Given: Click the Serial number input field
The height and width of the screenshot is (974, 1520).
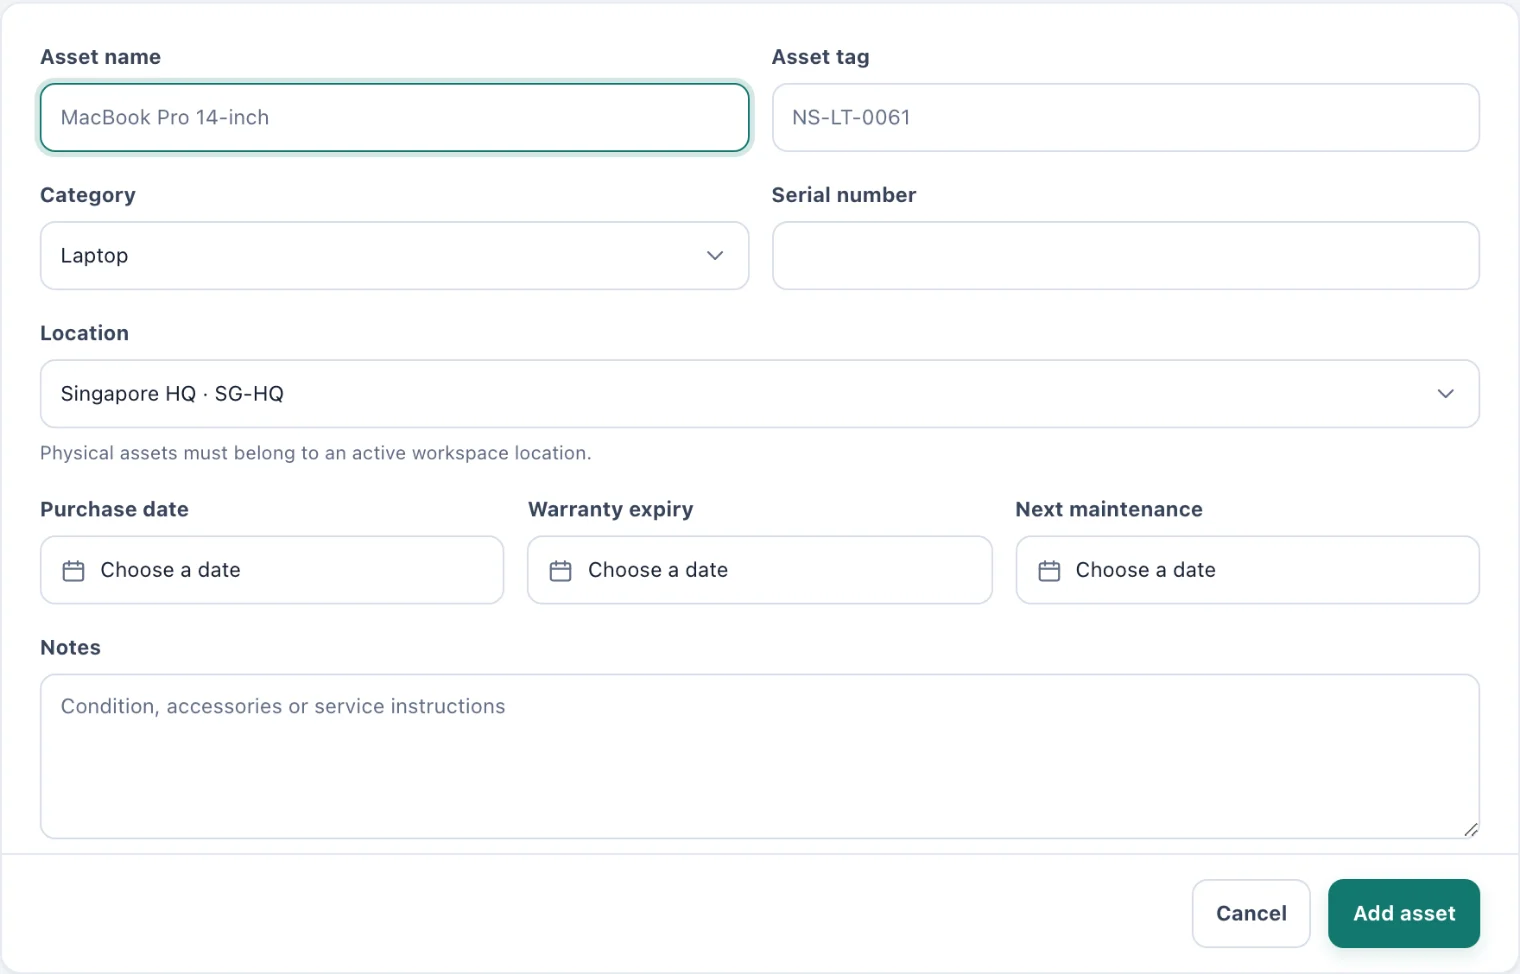Looking at the screenshot, I should 1126,256.
